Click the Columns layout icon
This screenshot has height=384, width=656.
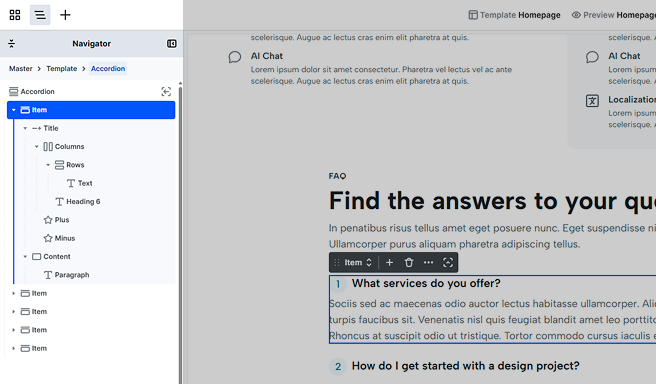coord(48,147)
